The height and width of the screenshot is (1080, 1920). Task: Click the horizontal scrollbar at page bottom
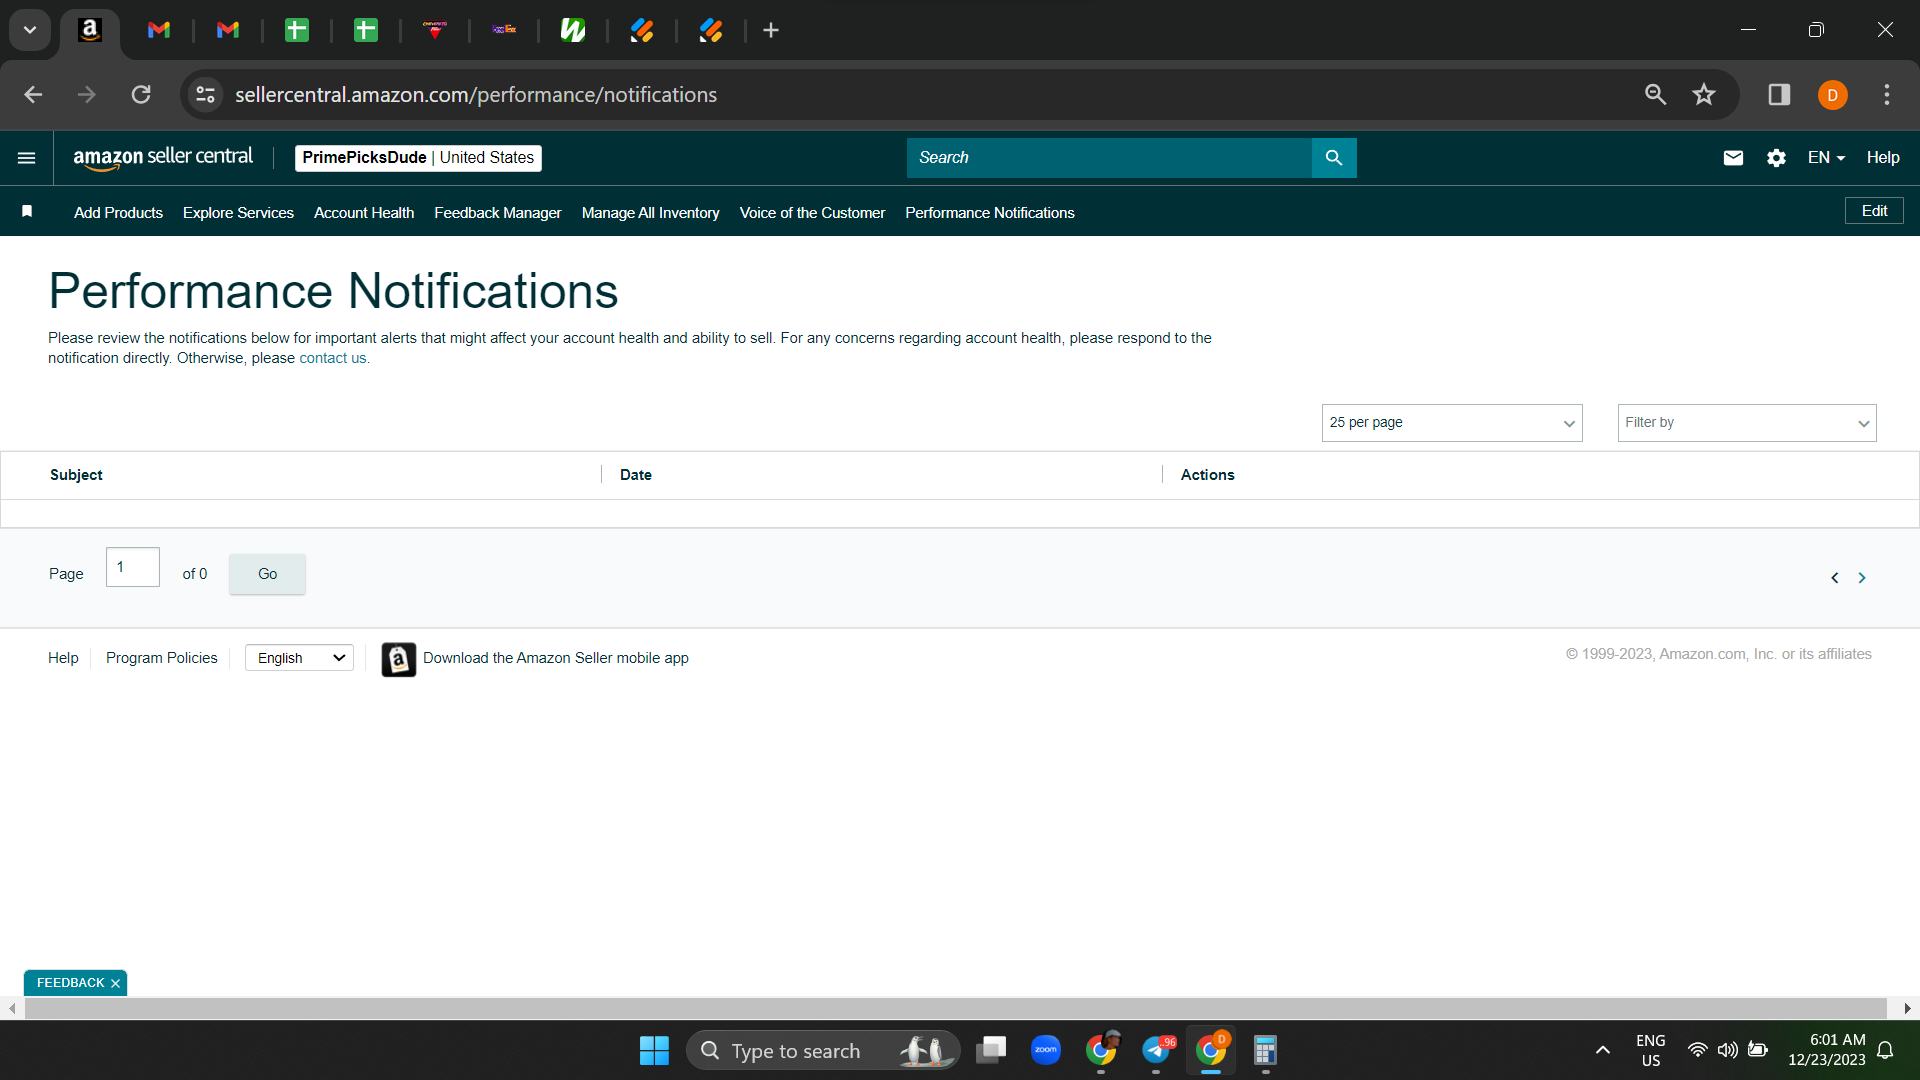(955, 1009)
